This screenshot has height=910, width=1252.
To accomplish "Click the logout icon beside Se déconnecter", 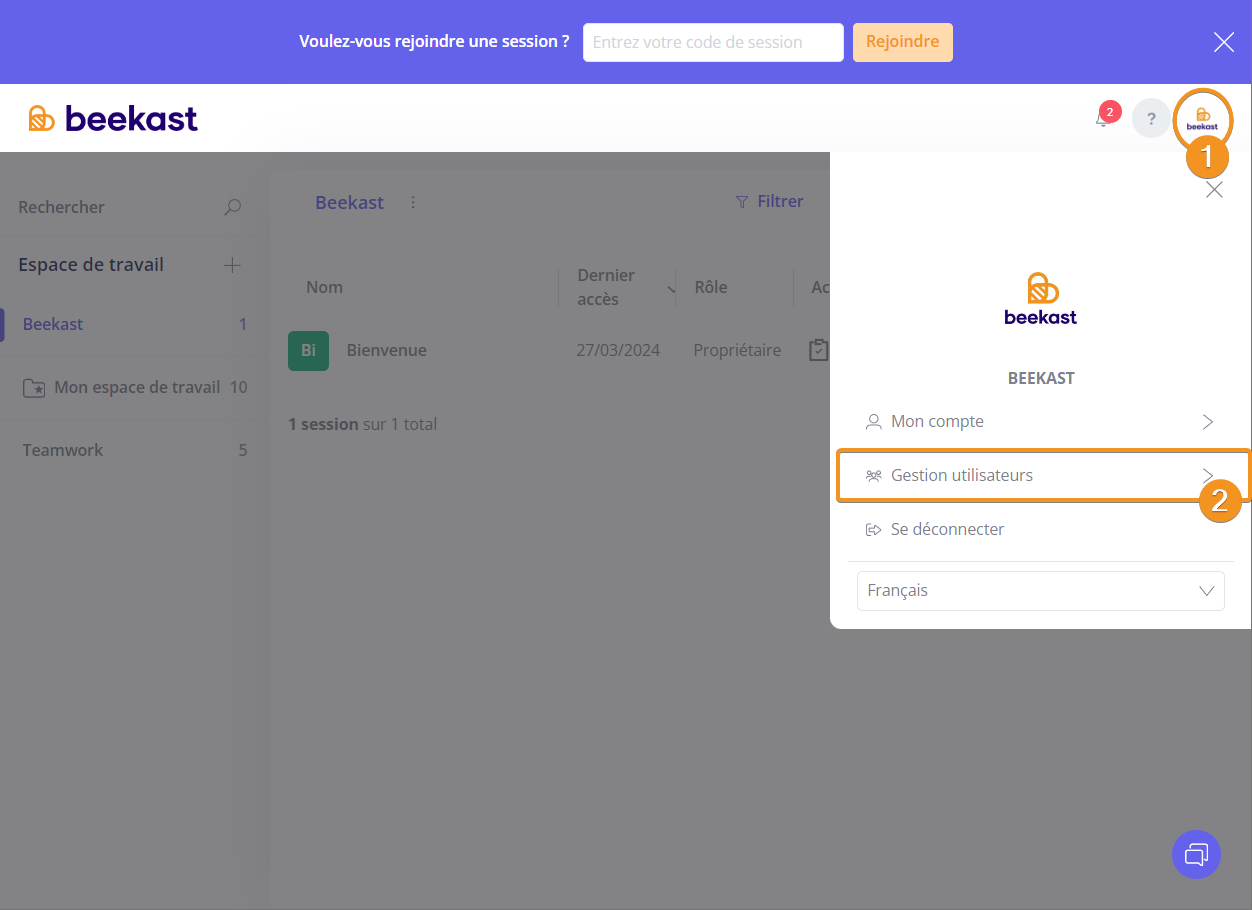I will tap(873, 530).
